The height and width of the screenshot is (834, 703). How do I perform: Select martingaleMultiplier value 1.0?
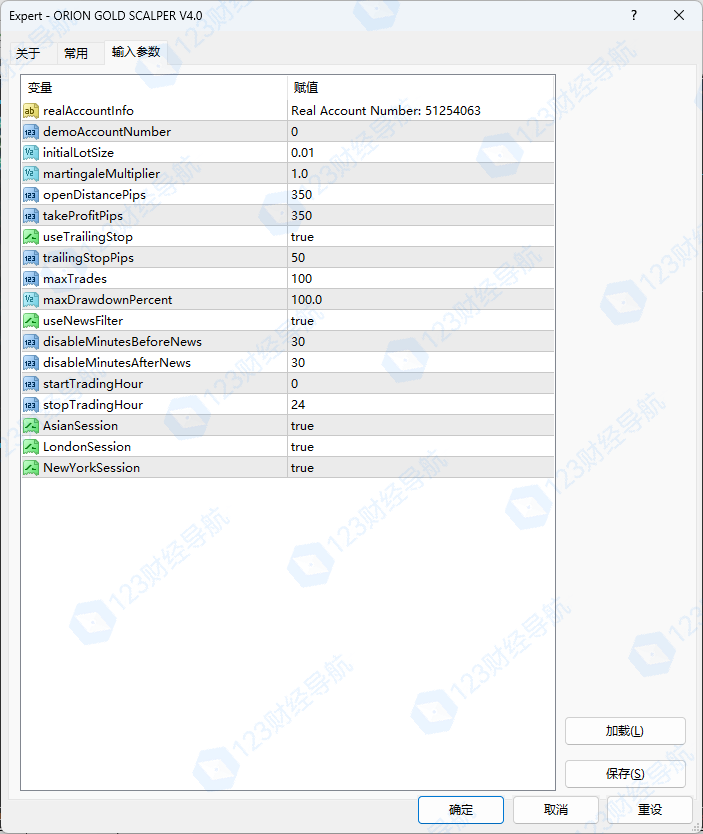(421, 174)
